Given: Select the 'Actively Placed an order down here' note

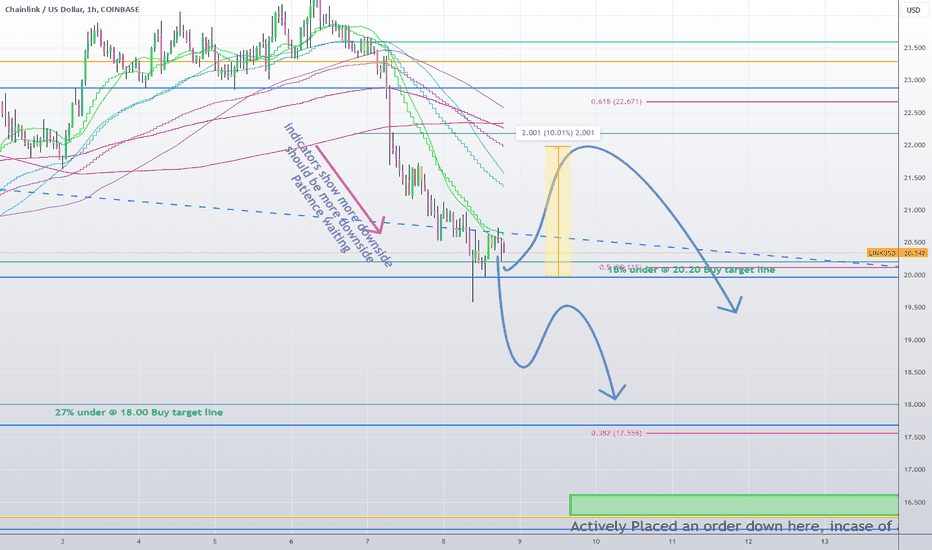Looking at the screenshot, I should [x=734, y=526].
